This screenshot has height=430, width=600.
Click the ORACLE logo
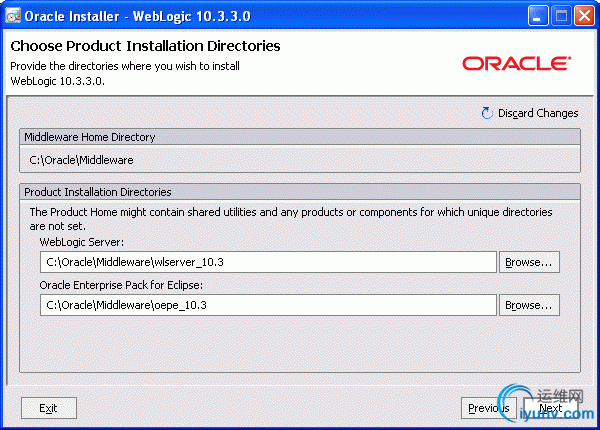pos(517,64)
